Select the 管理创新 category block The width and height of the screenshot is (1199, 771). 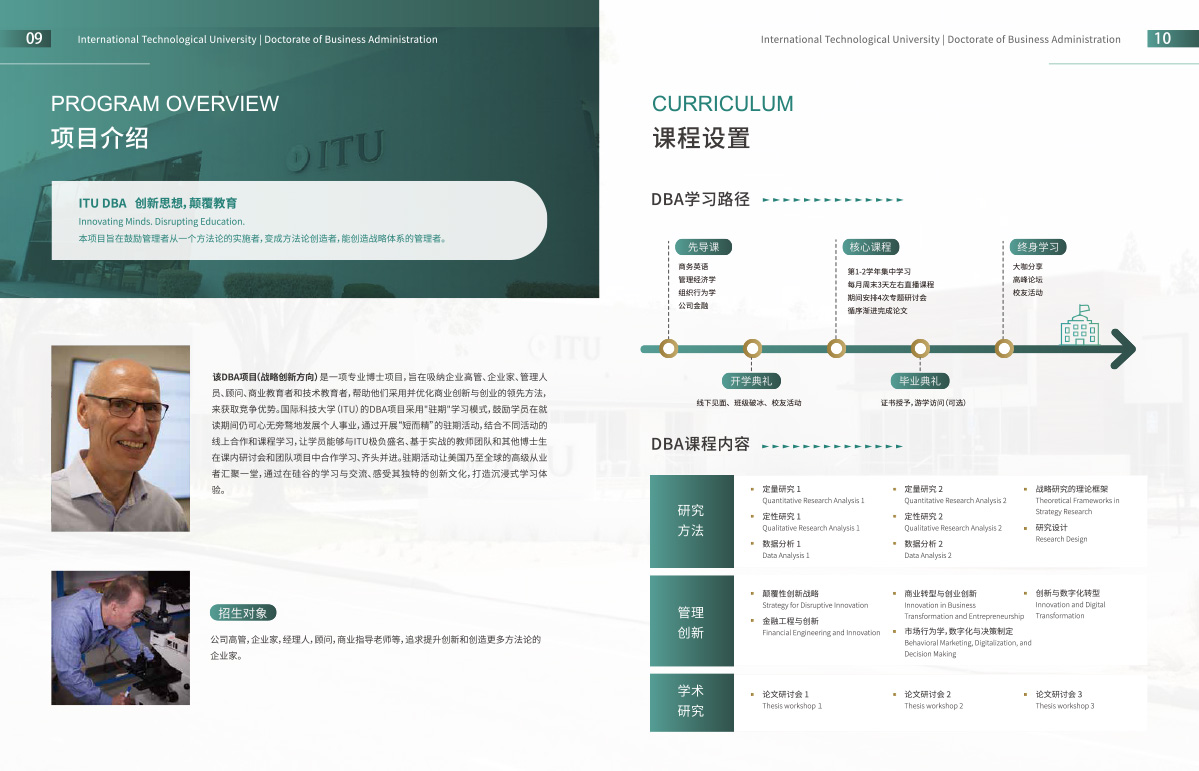coord(691,622)
